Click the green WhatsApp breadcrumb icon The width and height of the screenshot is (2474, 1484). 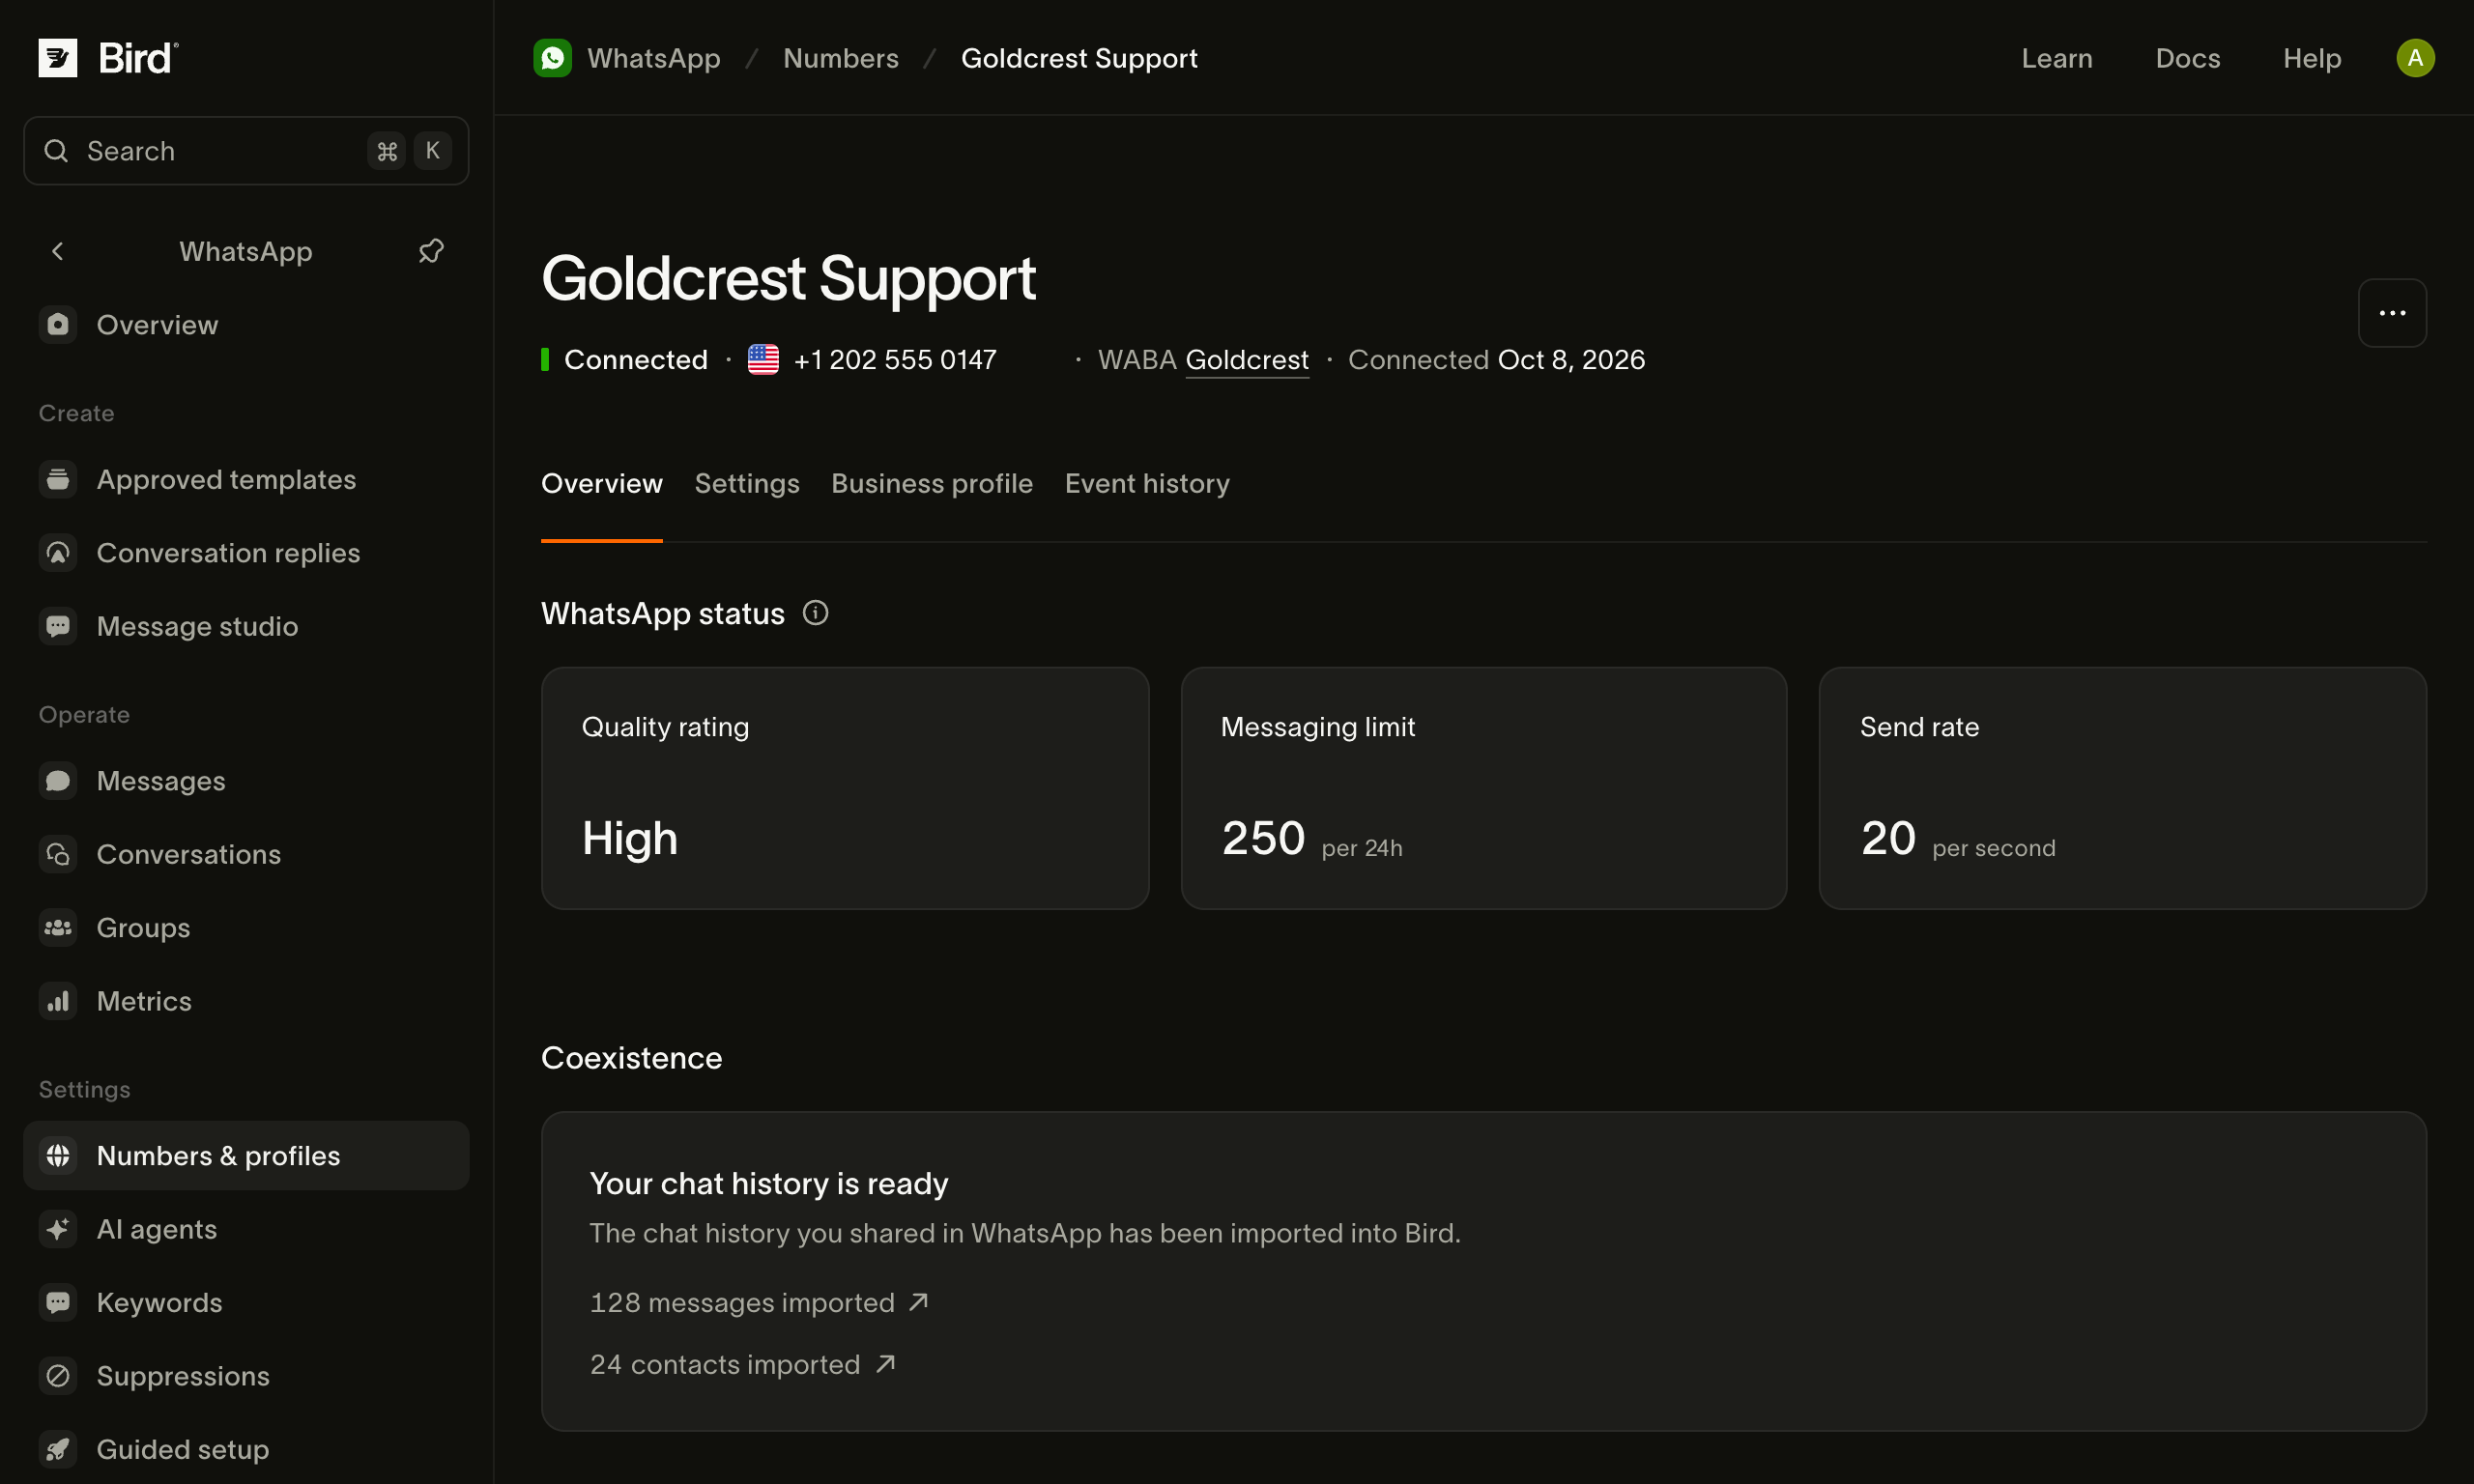point(552,58)
